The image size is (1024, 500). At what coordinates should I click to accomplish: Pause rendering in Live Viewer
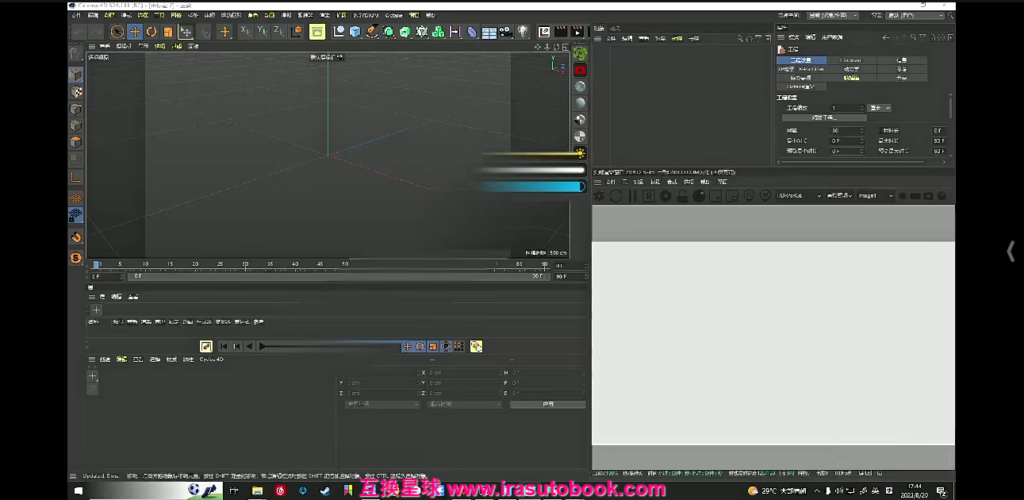633,196
